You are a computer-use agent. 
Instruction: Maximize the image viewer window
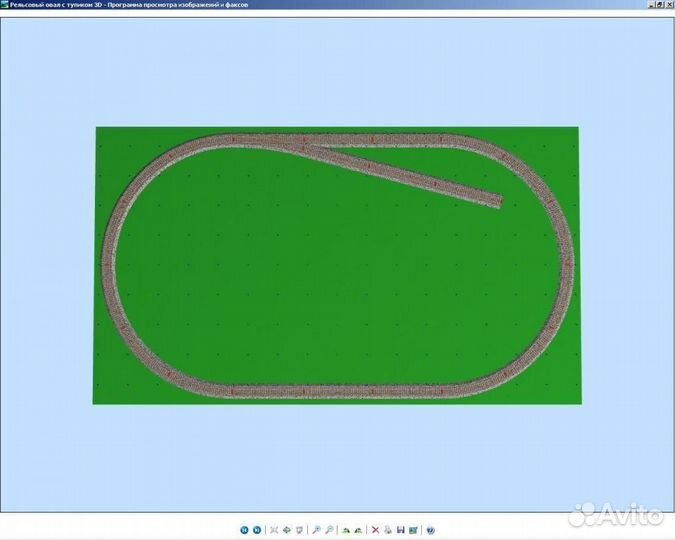point(659,5)
